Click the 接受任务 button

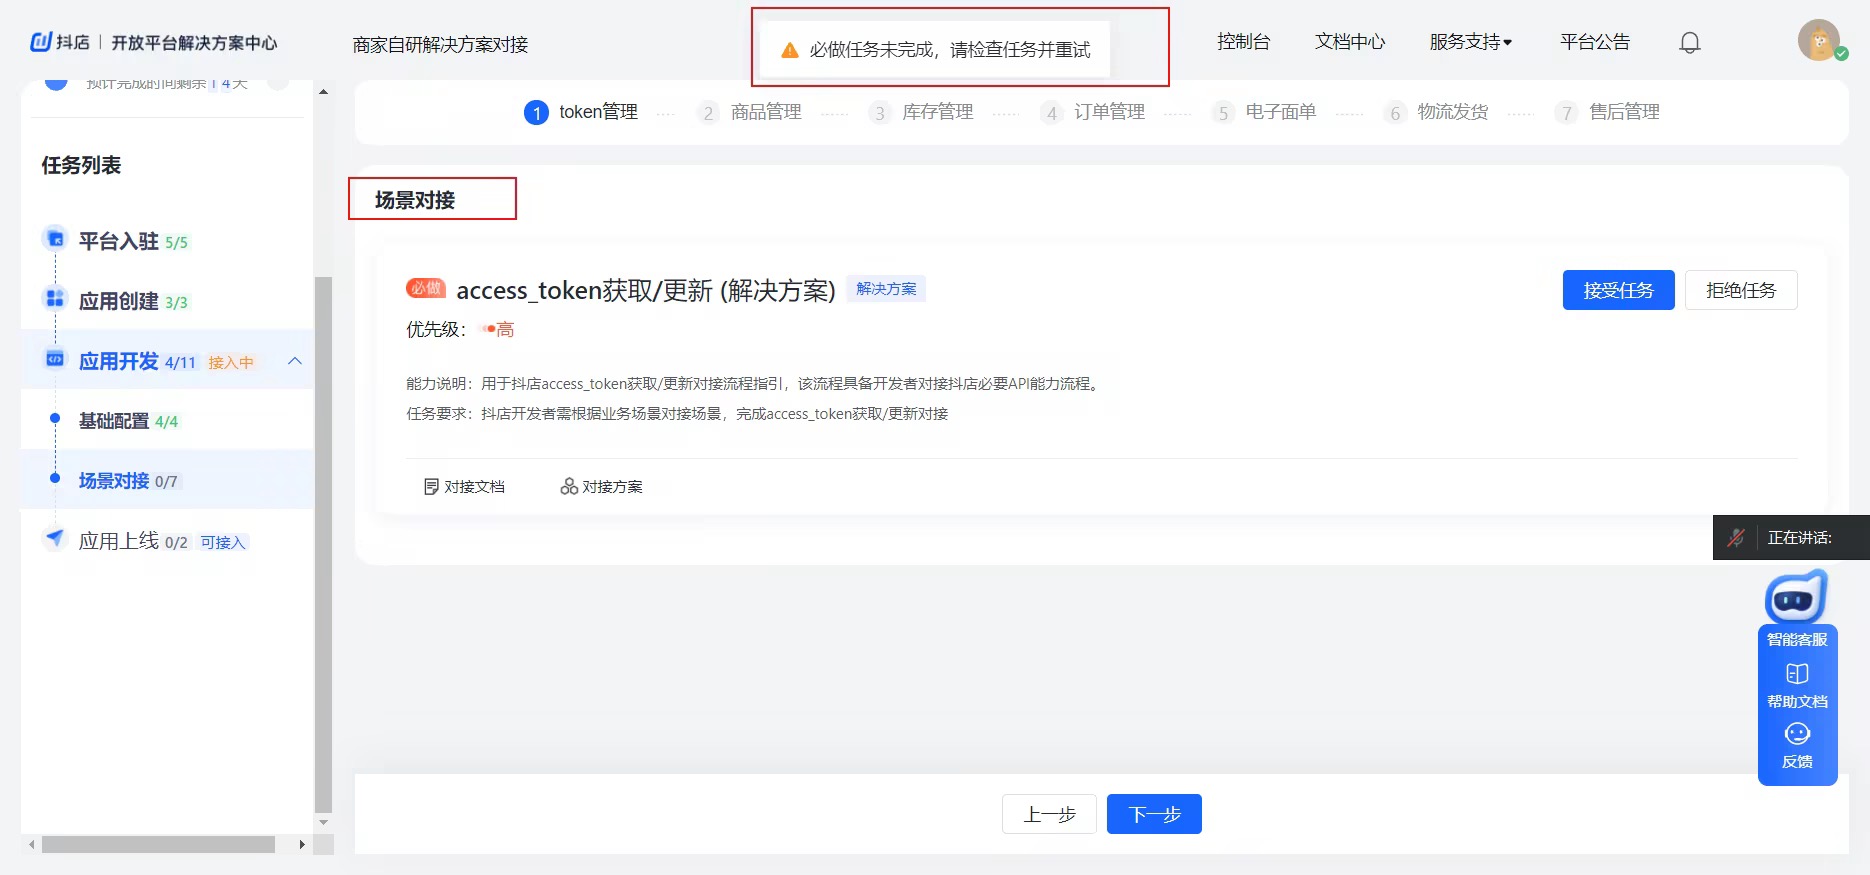coord(1618,290)
